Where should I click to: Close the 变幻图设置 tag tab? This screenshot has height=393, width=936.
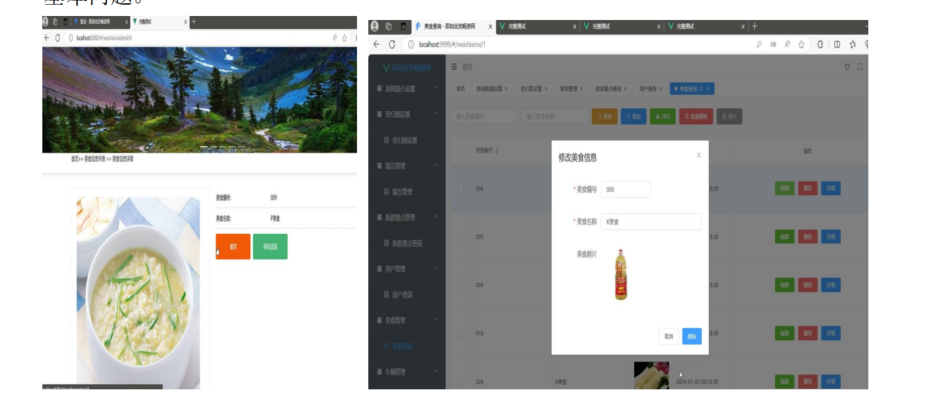[547, 88]
